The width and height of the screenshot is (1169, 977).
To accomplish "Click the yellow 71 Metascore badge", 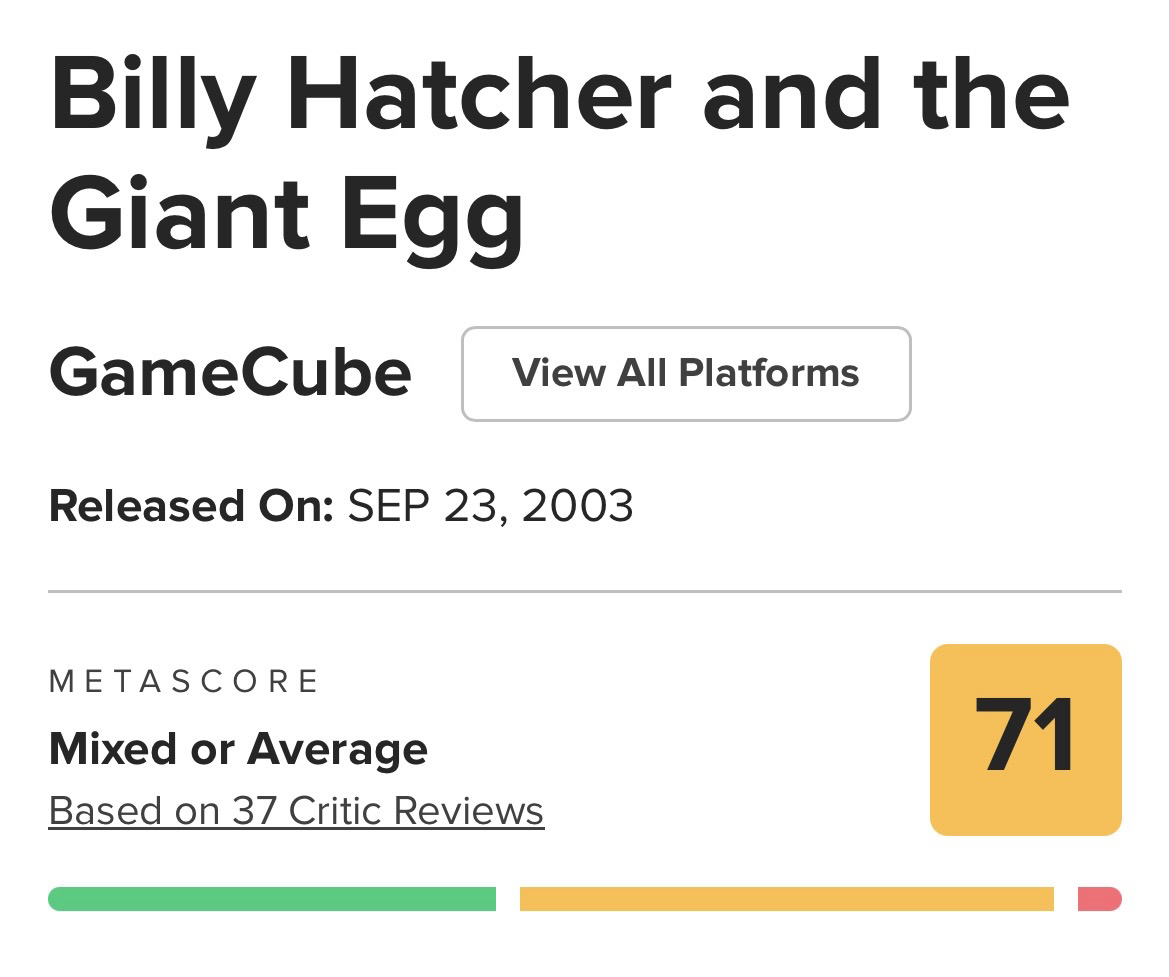I will coord(1025,739).
